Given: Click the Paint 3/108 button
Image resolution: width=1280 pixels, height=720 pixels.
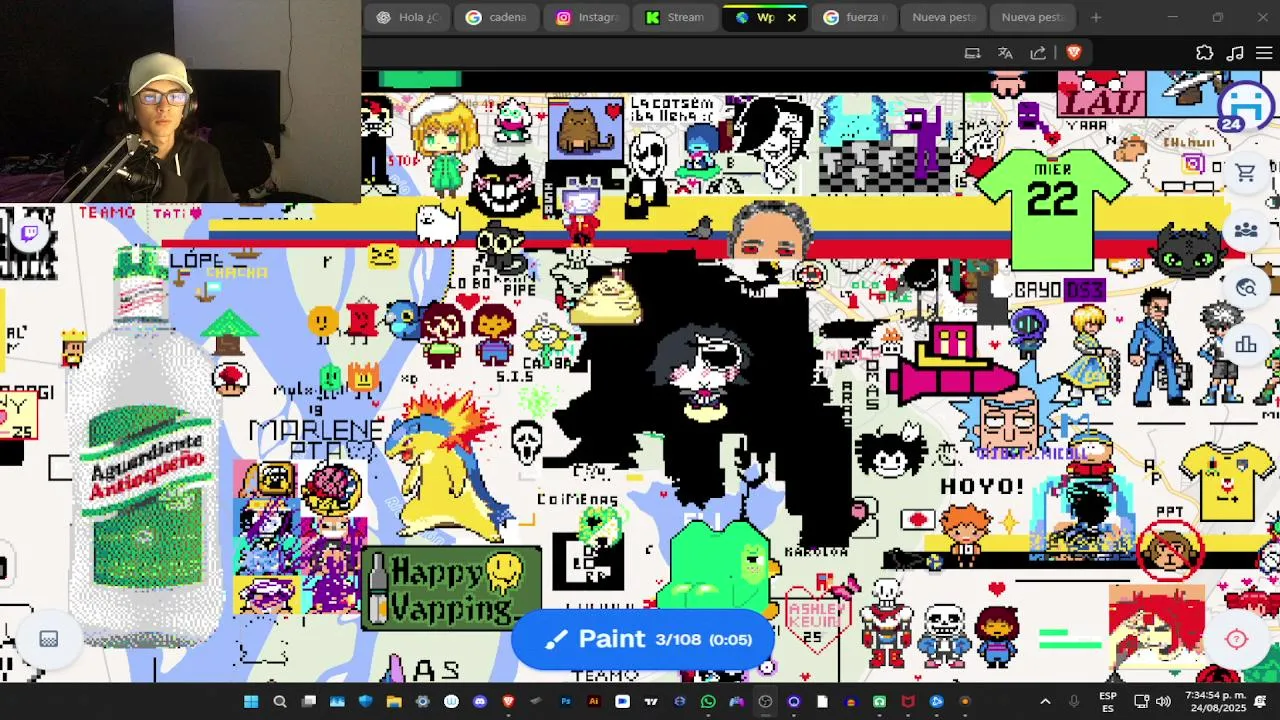Looking at the screenshot, I should [645, 639].
